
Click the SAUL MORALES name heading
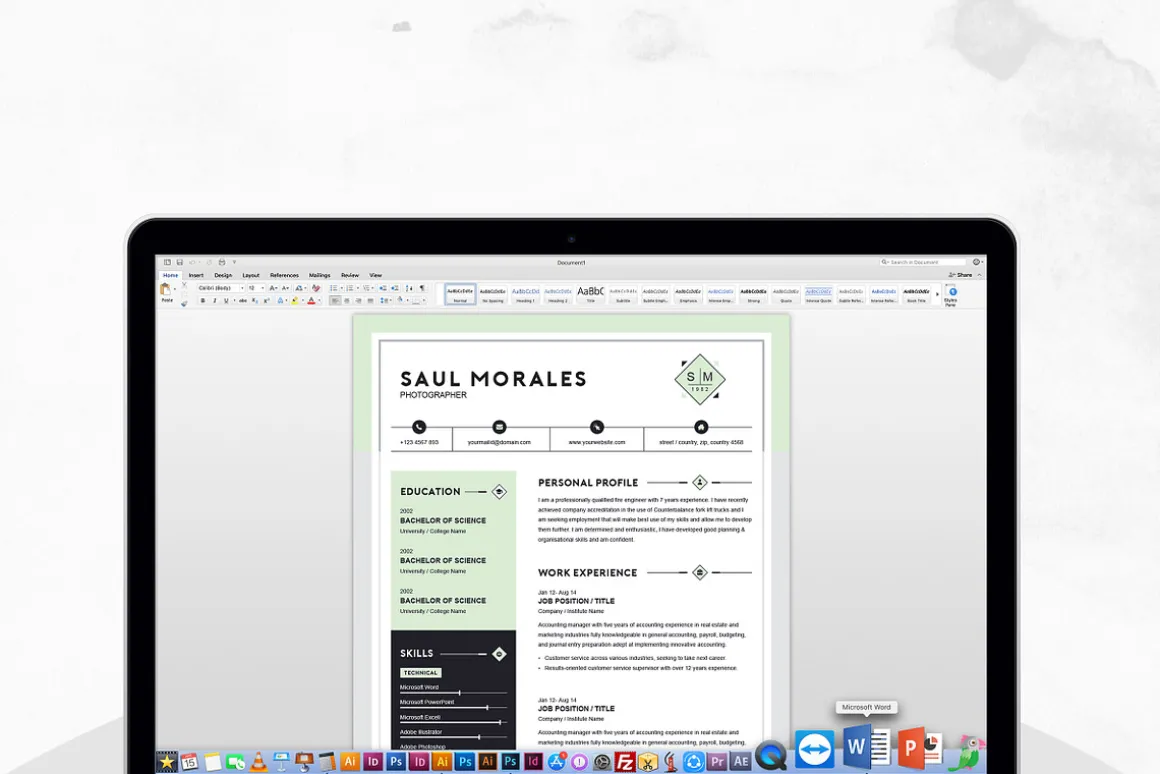tap(493, 379)
